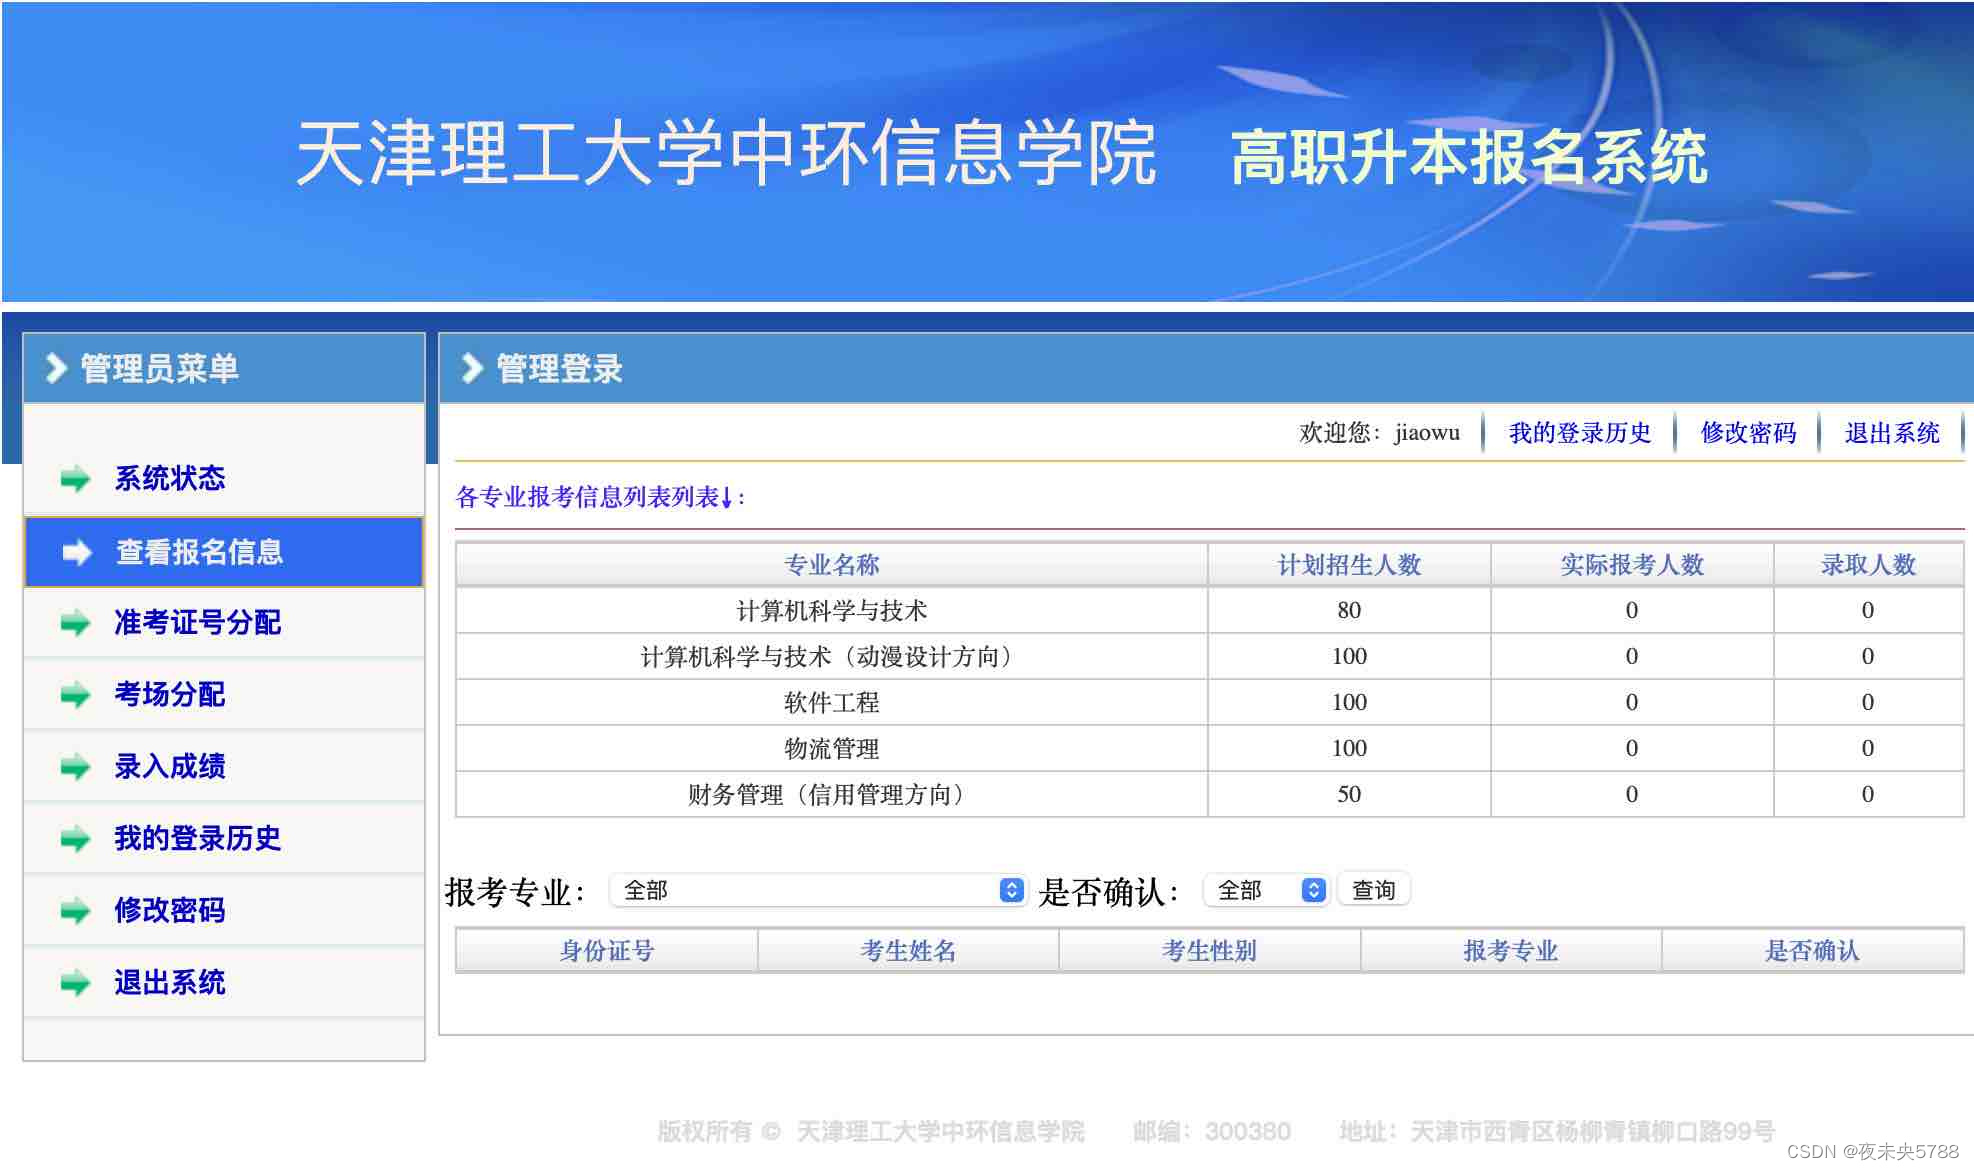The width and height of the screenshot is (1974, 1170).
Task: Click the 计划招生人数 column header
Action: pyautogui.click(x=1349, y=565)
